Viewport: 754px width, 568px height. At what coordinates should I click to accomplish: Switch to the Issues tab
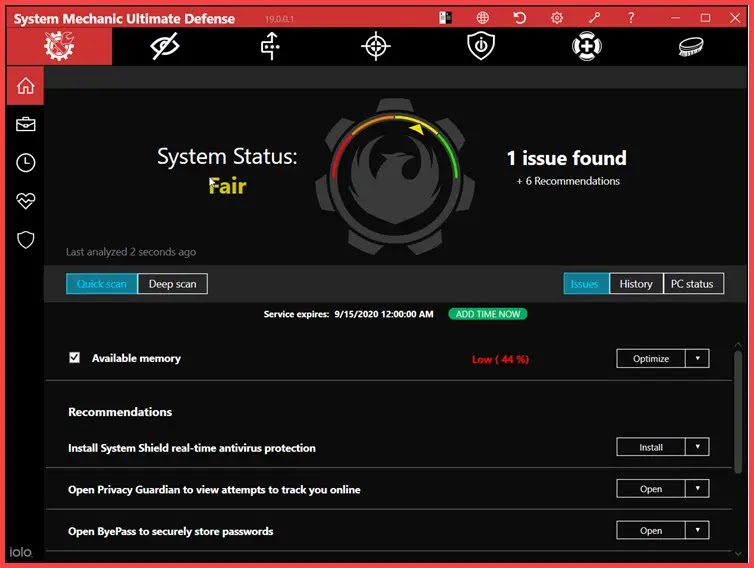pos(586,284)
